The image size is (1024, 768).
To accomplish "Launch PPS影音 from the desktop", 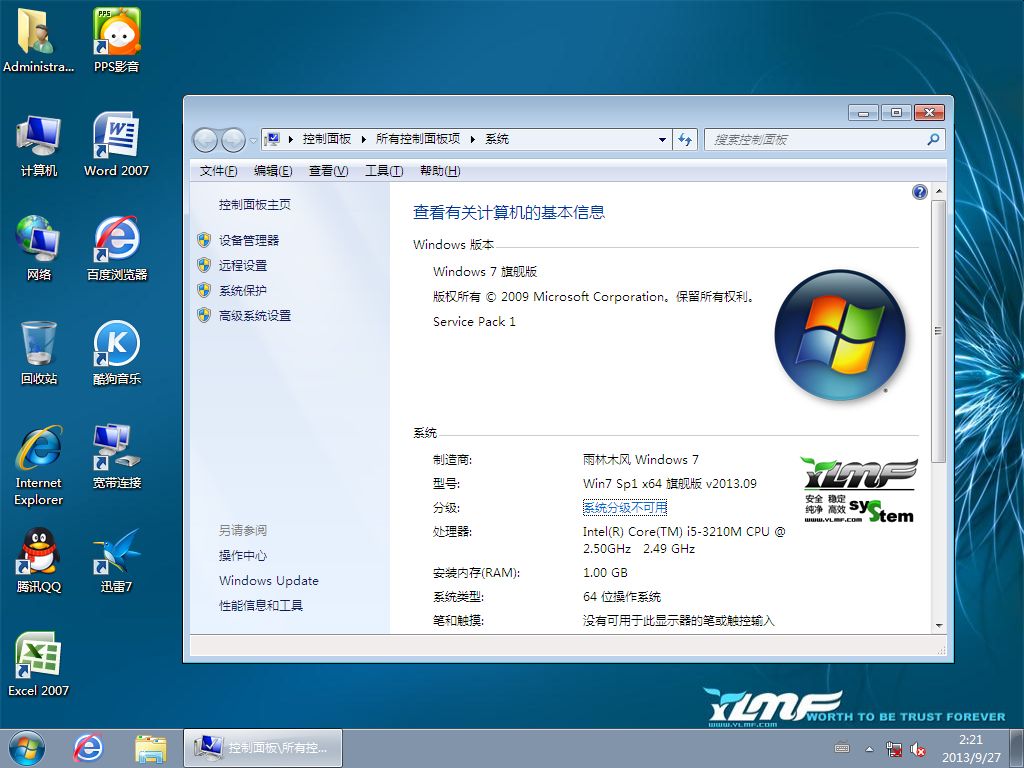I will 116,39.
